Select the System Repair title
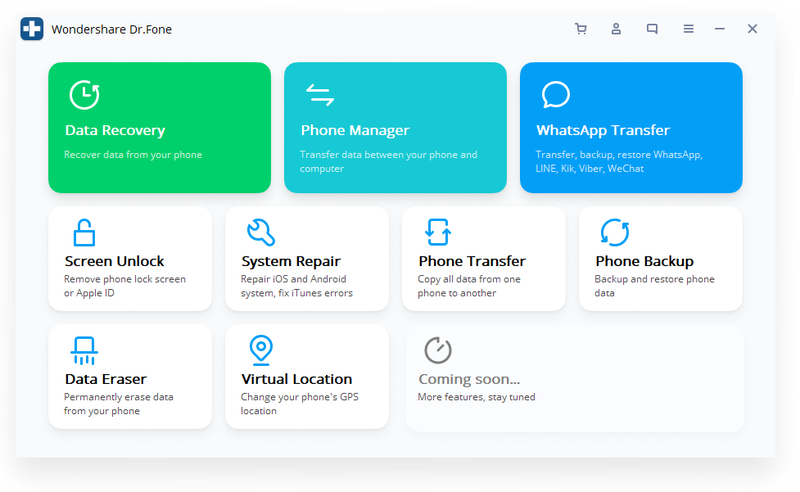This screenshot has height=492, width=800. [x=291, y=261]
